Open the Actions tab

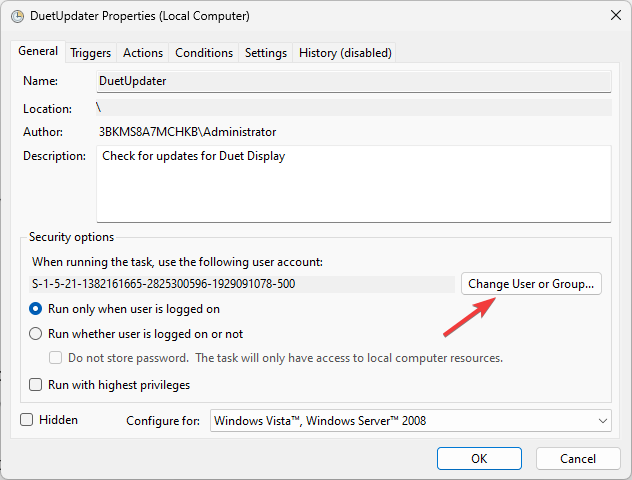(x=143, y=53)
